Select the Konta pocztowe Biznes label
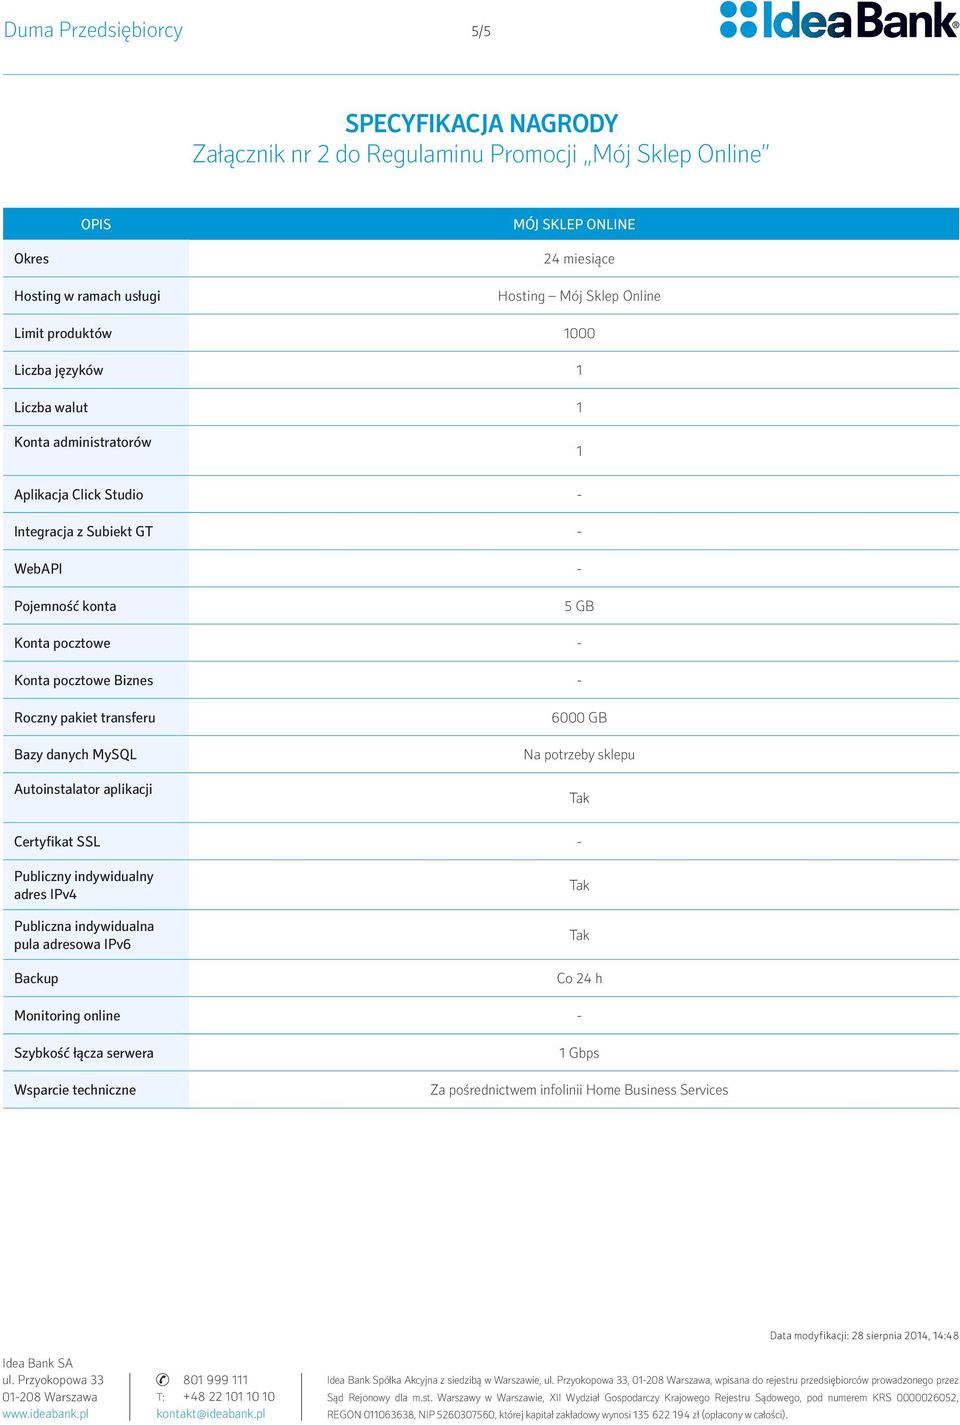The width and height of the screenshot is (960, 1425). coord(84,681)
